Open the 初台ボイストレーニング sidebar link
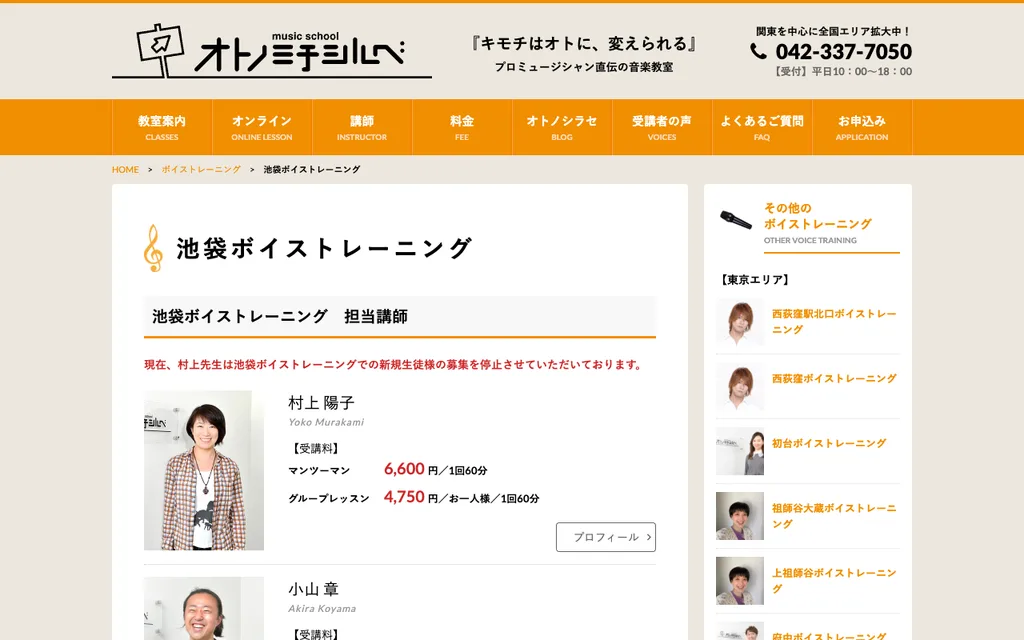 (x=829, y=443)
